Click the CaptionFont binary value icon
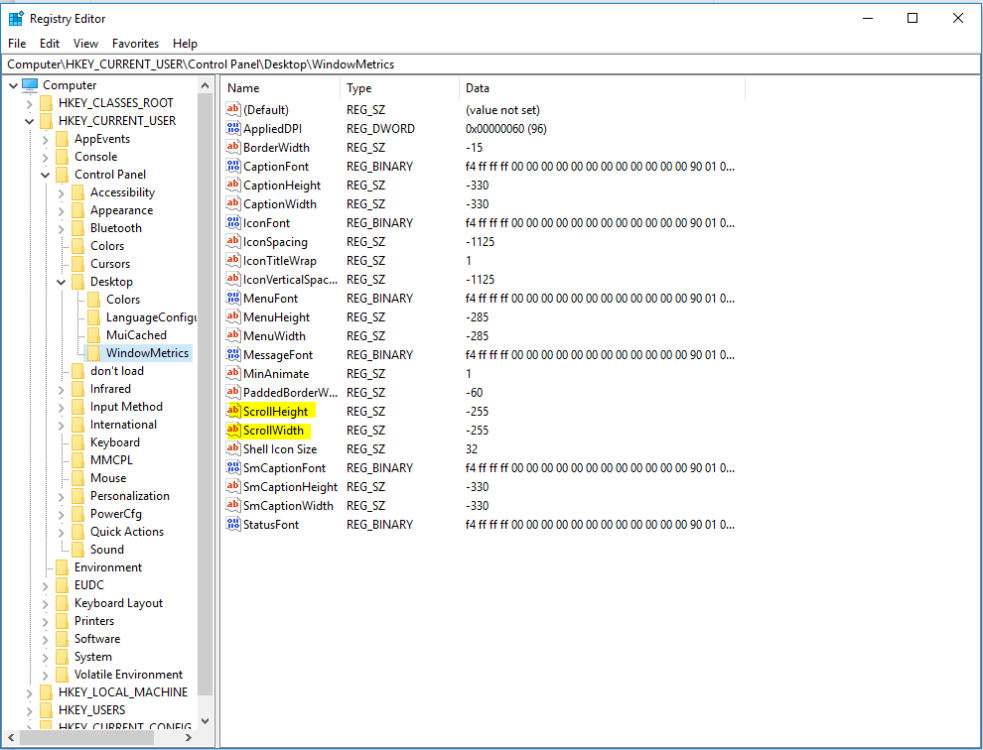The height and width of the screenshot is (750, 983). [x=234, y=167]
